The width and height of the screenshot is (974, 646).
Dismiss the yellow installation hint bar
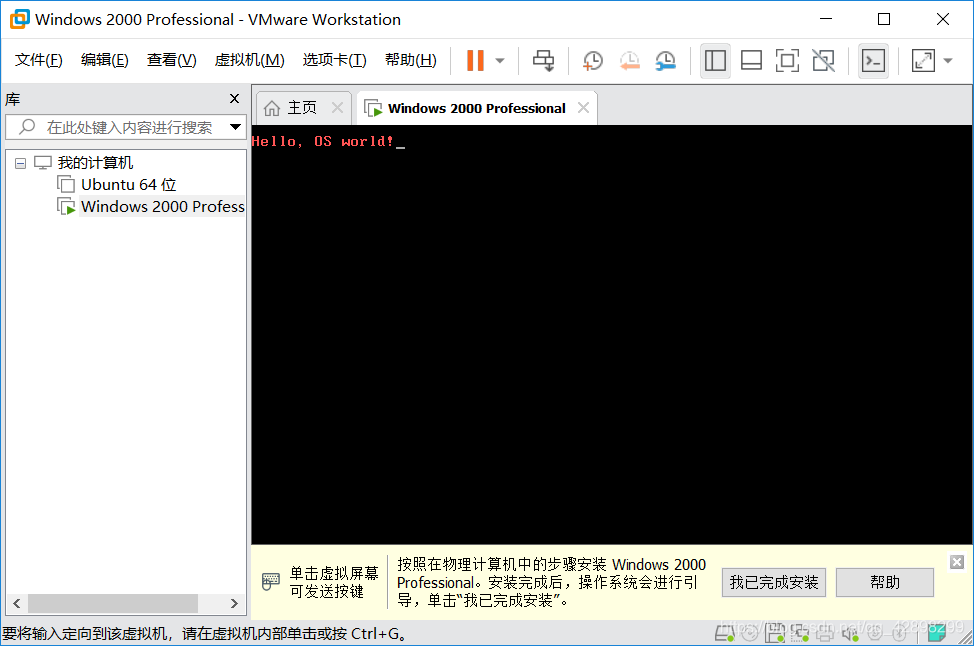(x=957, y=562)
